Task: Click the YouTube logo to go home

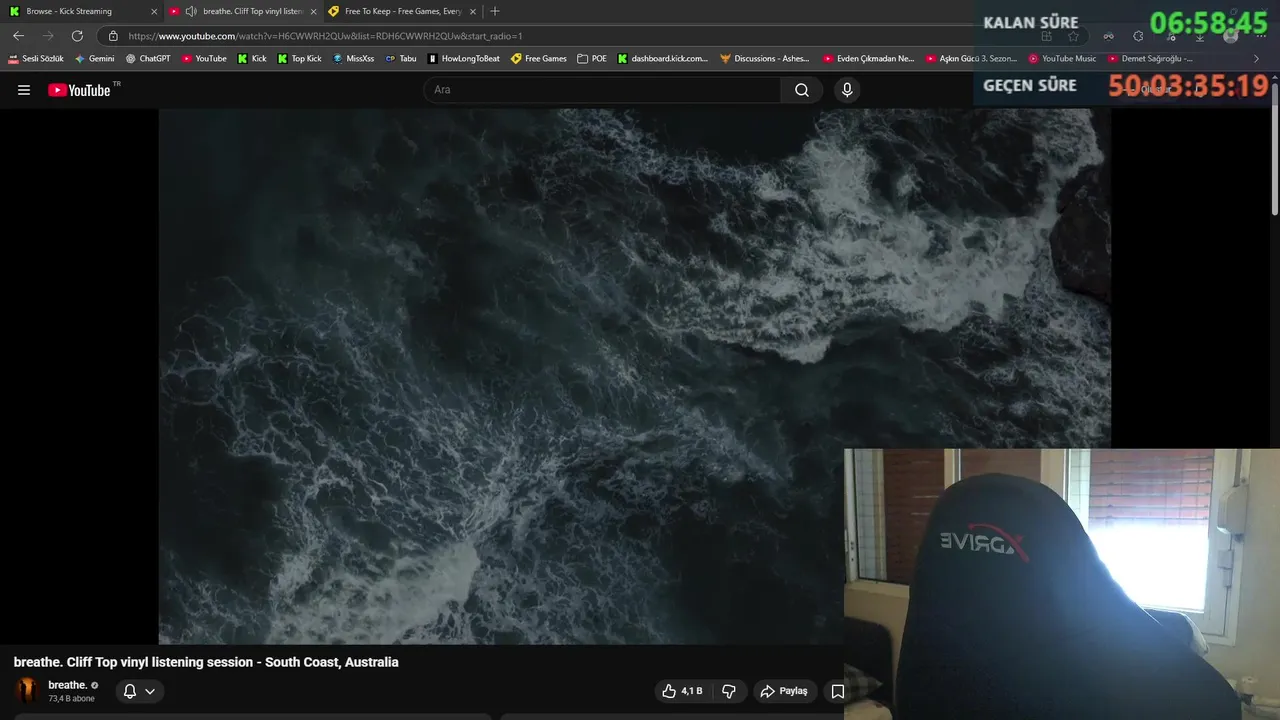Action: (79, 90)
